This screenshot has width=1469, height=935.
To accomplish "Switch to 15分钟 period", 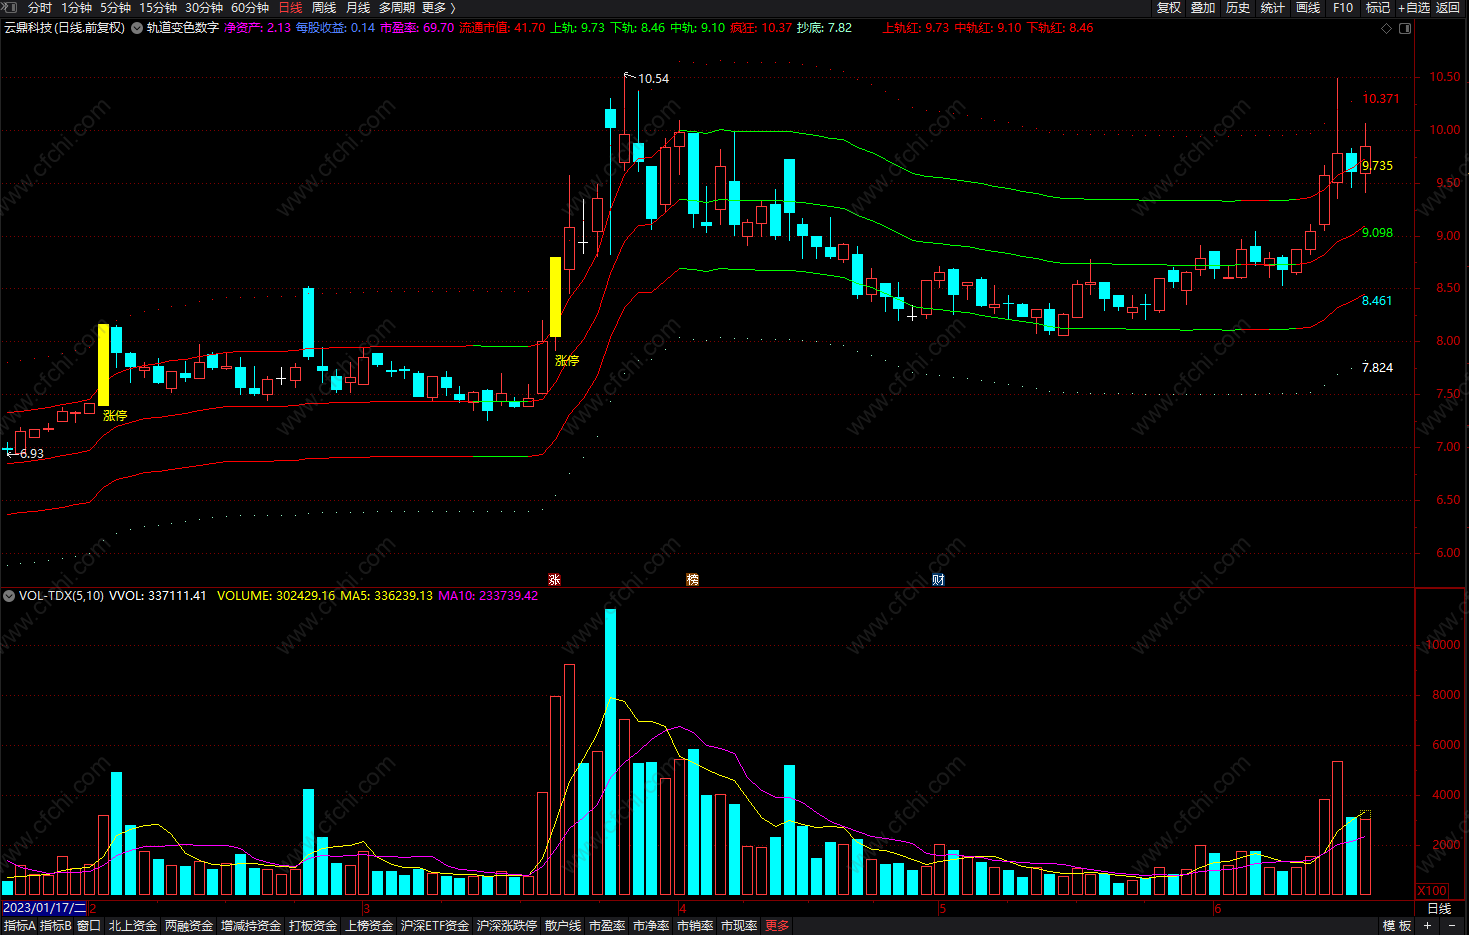I will pos(157,7).
